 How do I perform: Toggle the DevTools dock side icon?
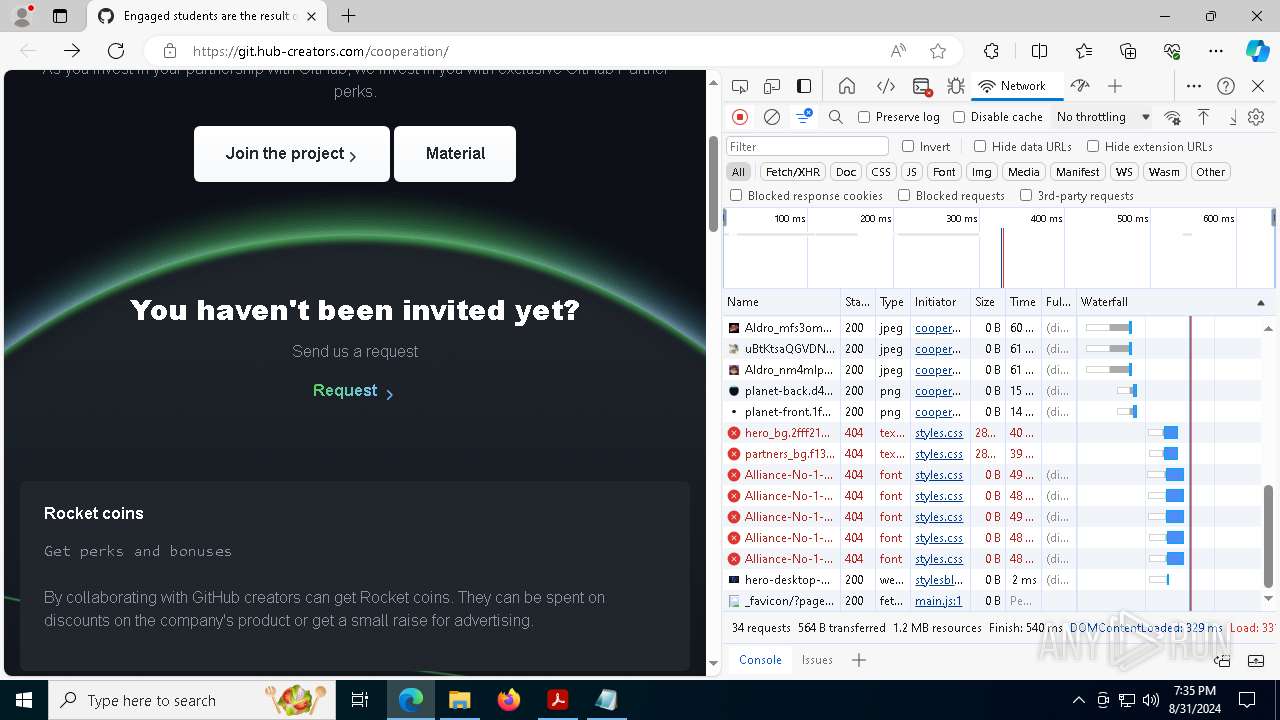coord(804,86)
